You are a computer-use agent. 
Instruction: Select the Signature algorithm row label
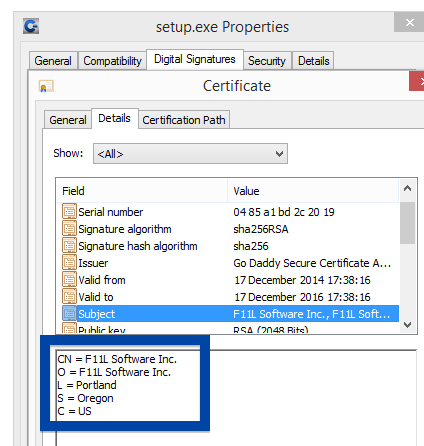[x=125, y=229]
